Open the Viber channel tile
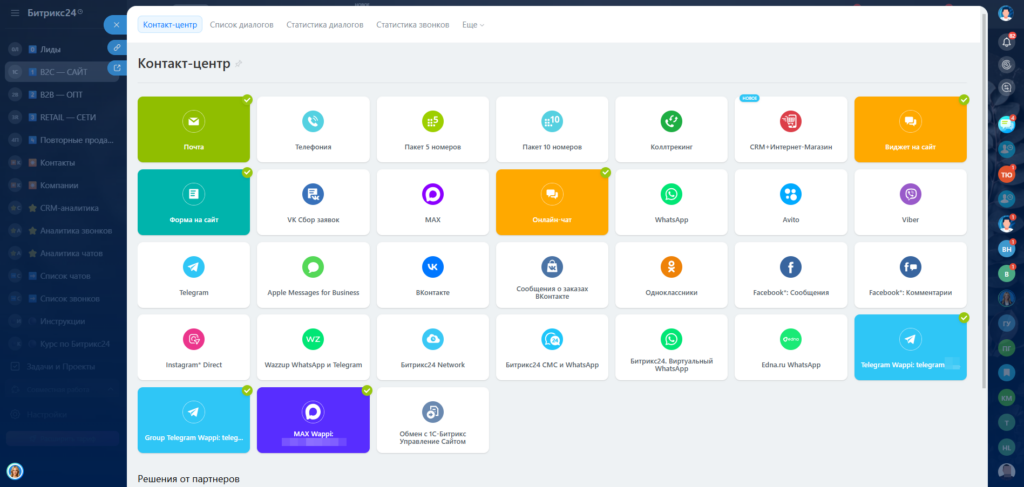The width and height of the screenshot is (1024, 487). coord(910,202)
